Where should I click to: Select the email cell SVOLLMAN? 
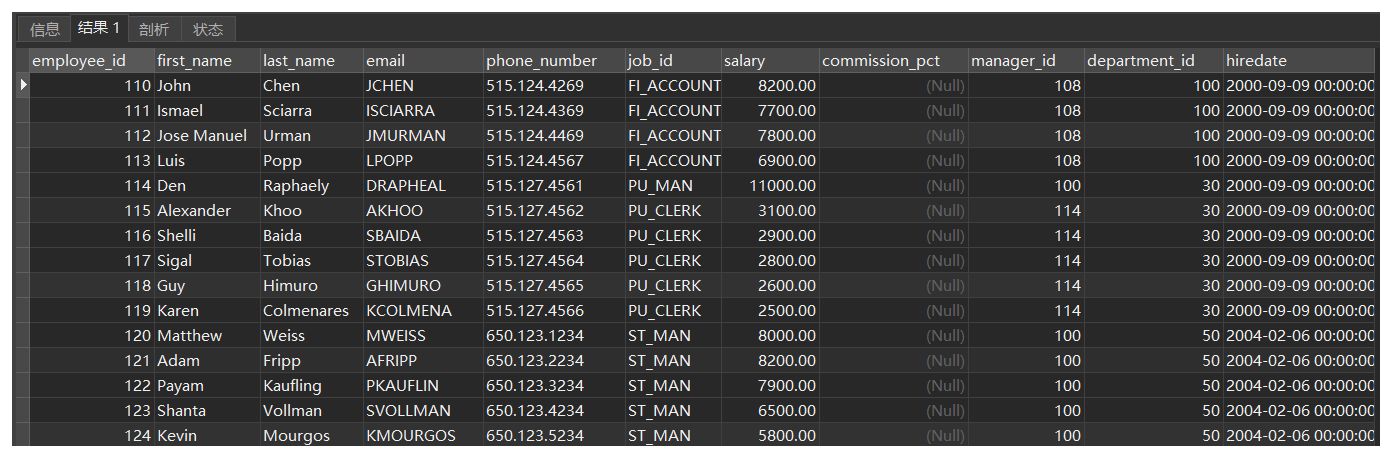(423, 411)
